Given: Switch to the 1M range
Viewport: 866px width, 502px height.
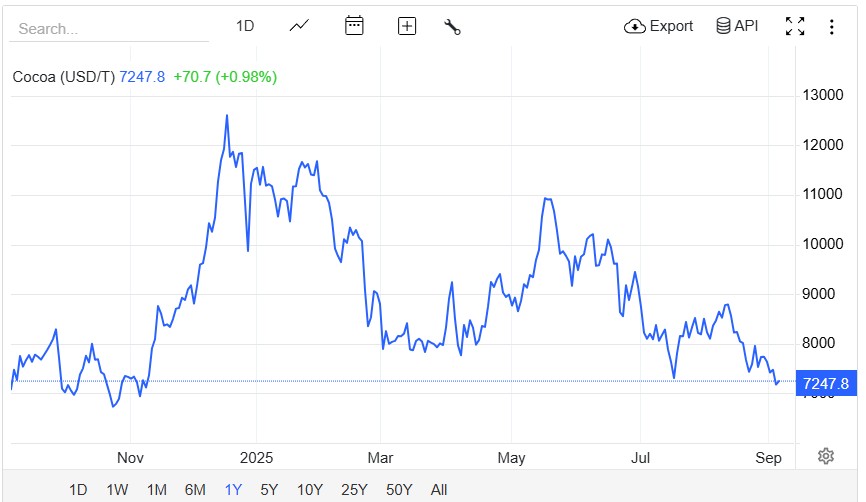Looking at the screenshot, I should (156, 489).
